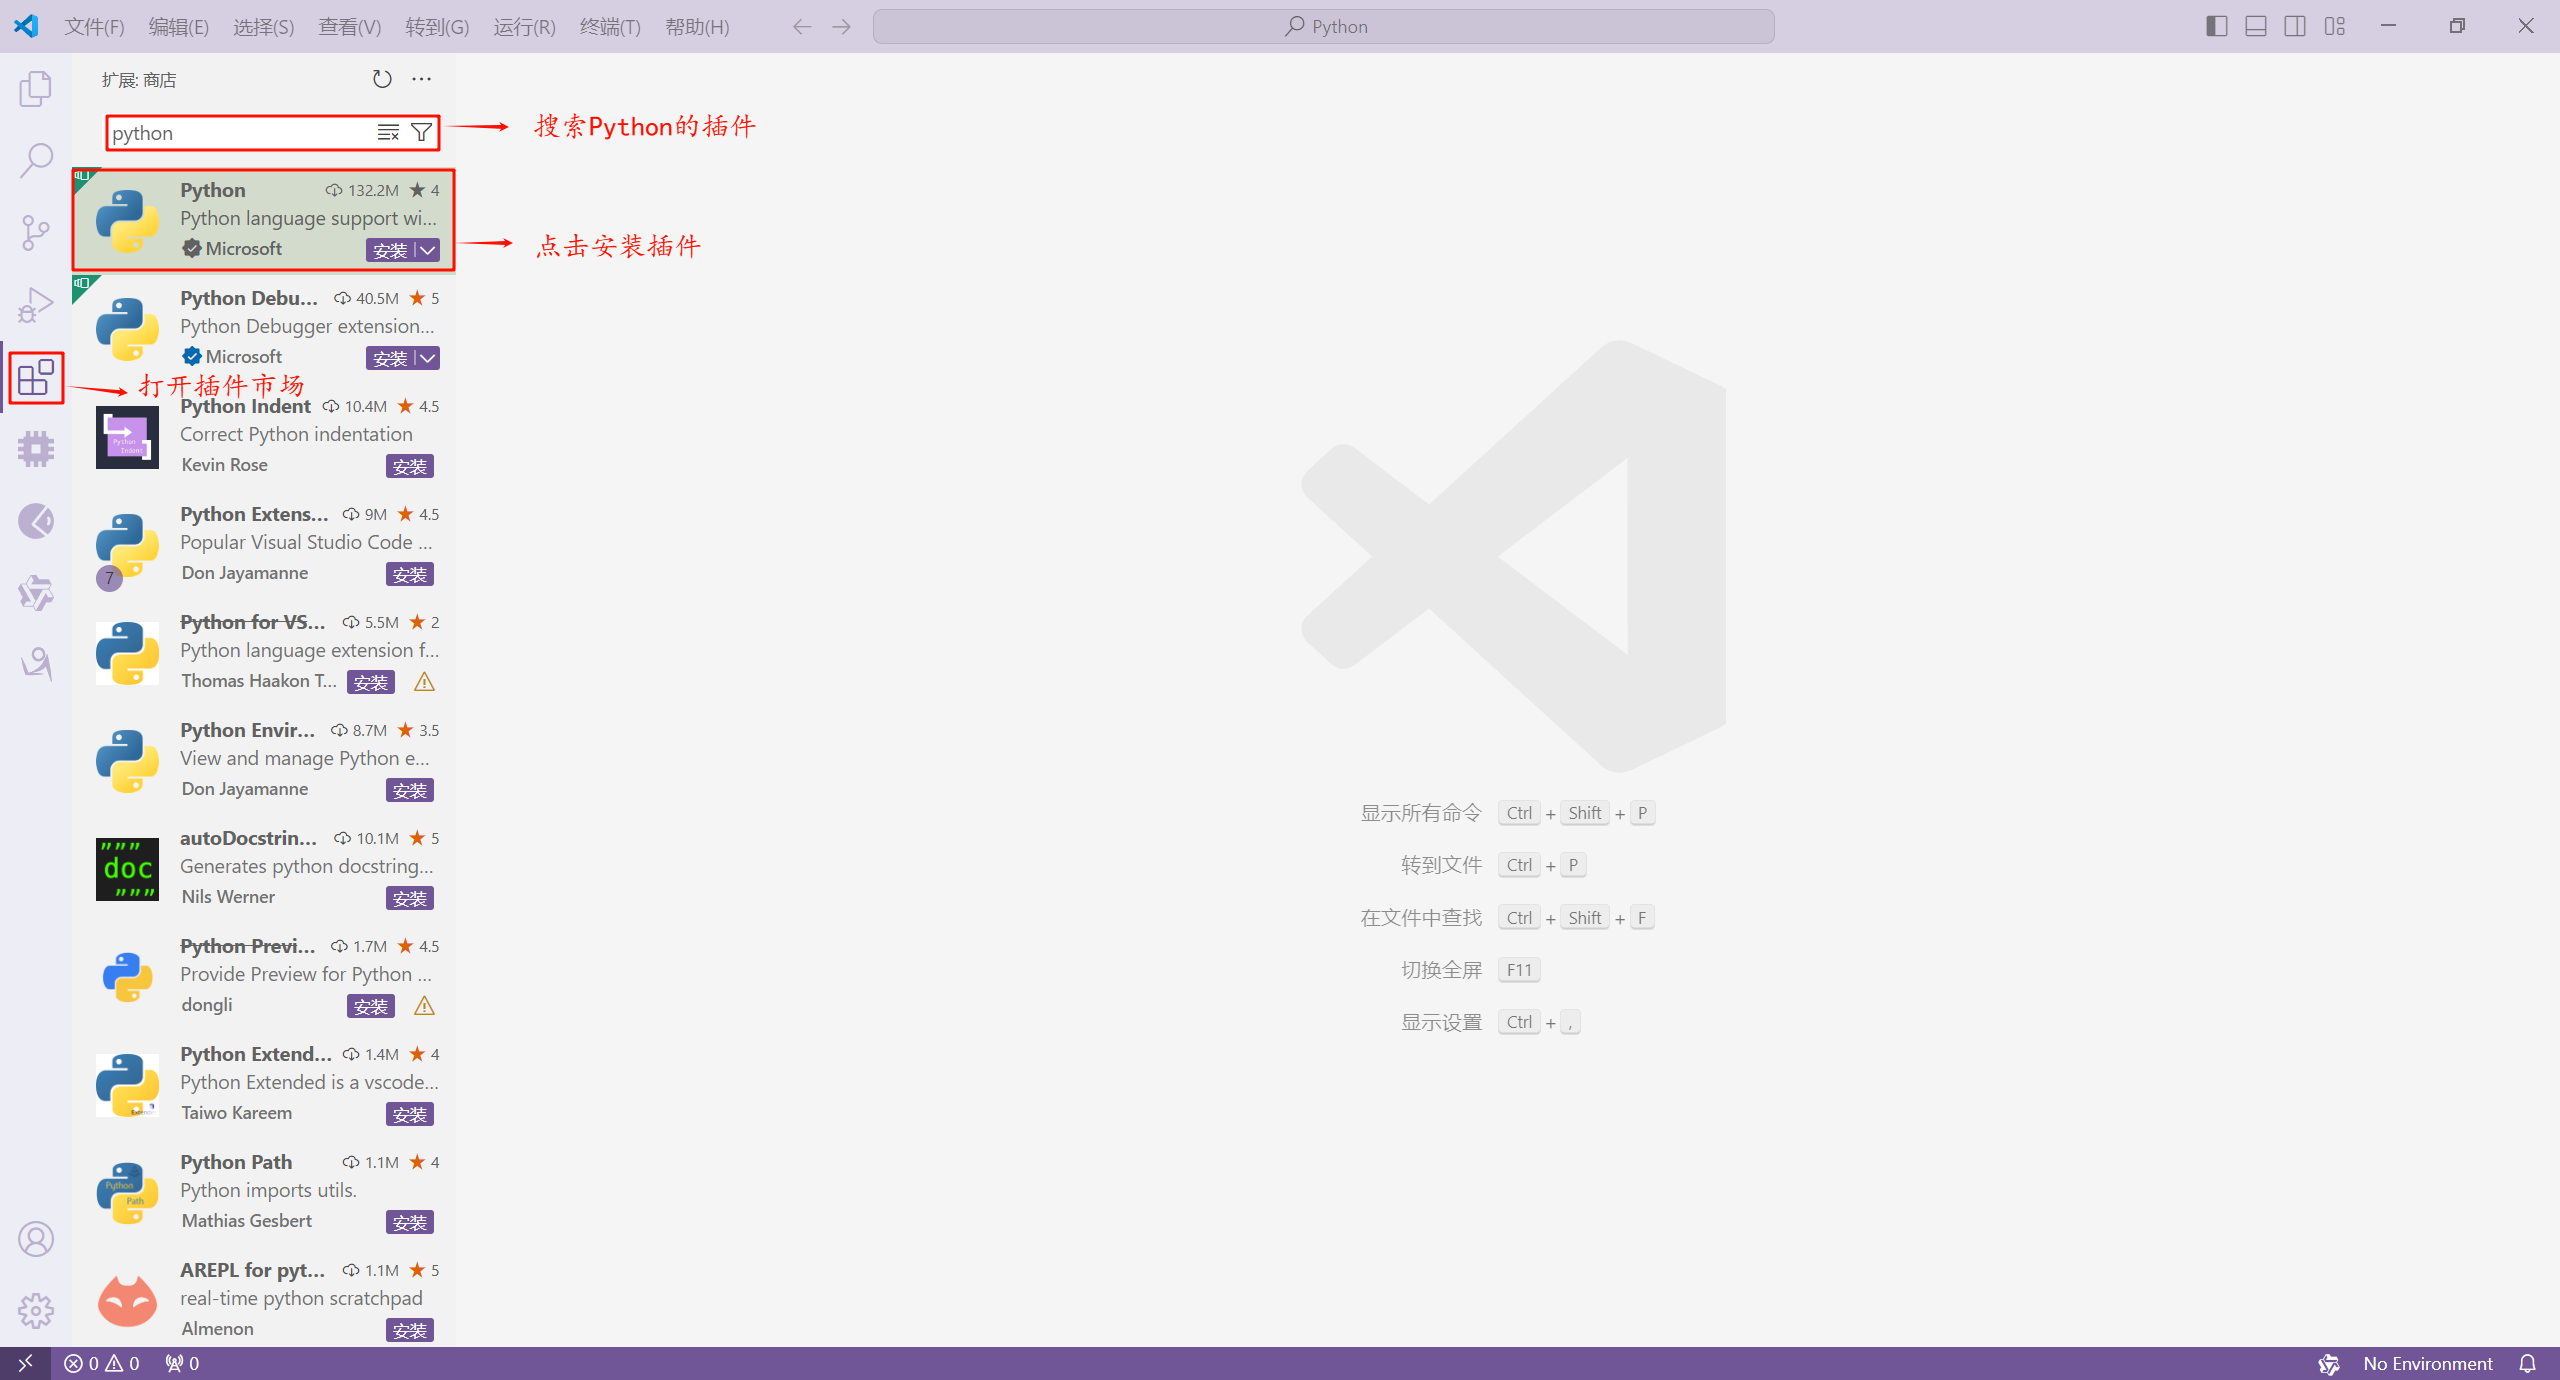Open extensions view more actions menu
The height and width of the screenshot is (1380, 2560).
click(422, 79)
